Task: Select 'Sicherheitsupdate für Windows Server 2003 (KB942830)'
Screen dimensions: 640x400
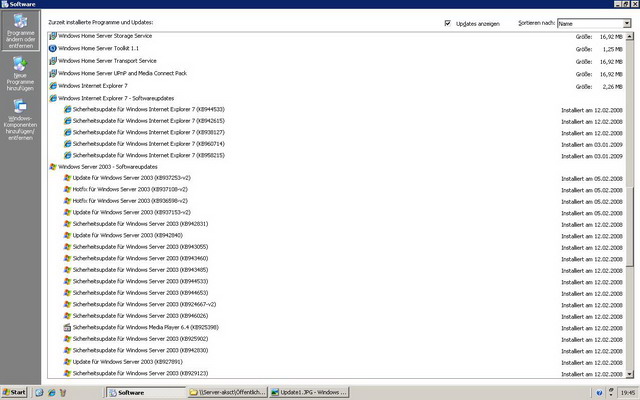Action: click(x=140, y=350)
